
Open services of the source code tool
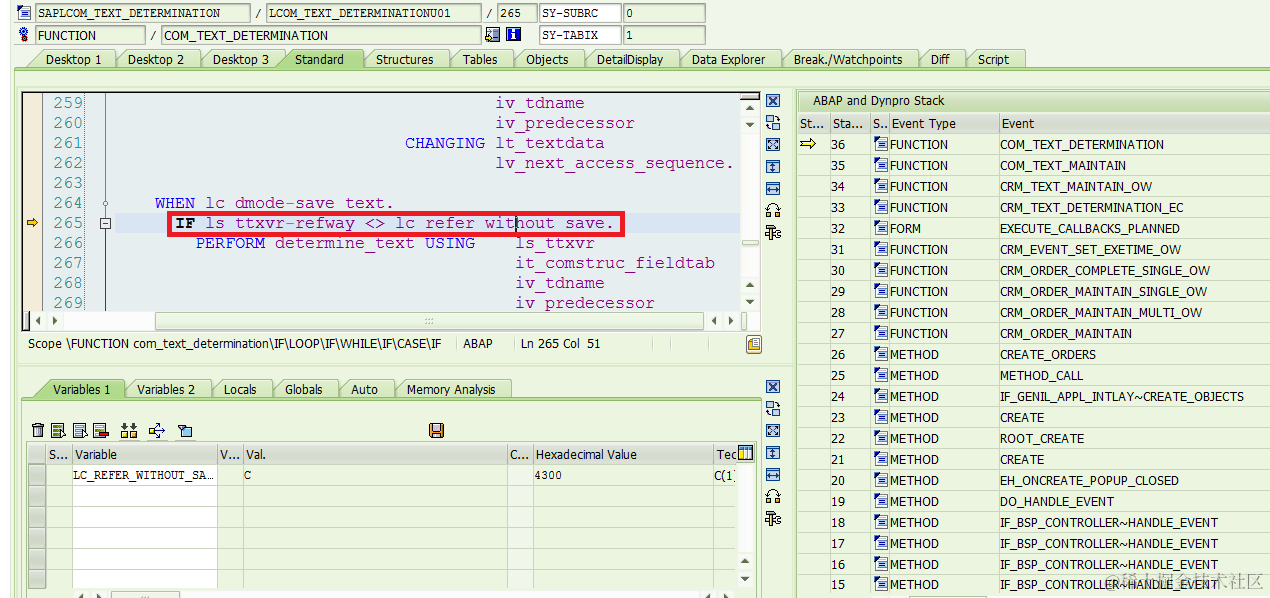(x=773, y=210)
